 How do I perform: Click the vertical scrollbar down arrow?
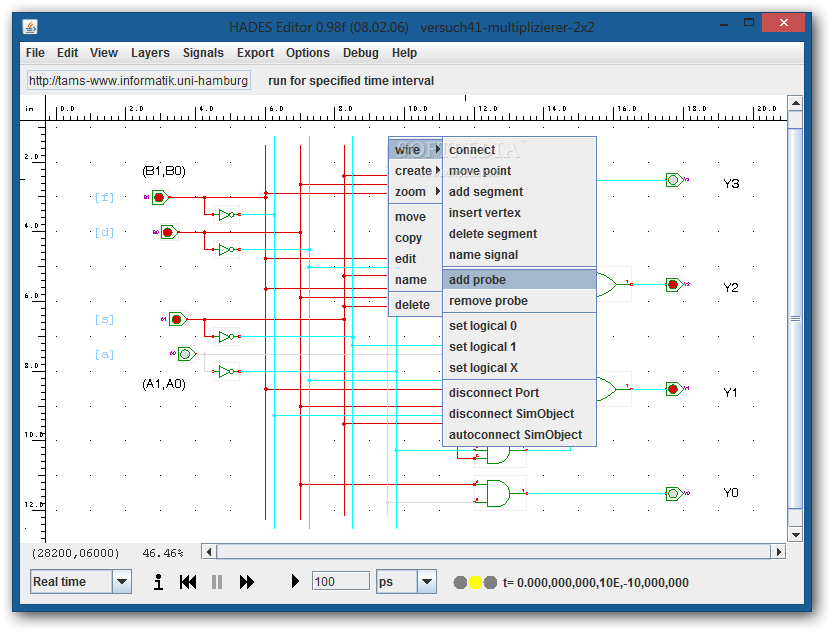click(x=795, y=535)
